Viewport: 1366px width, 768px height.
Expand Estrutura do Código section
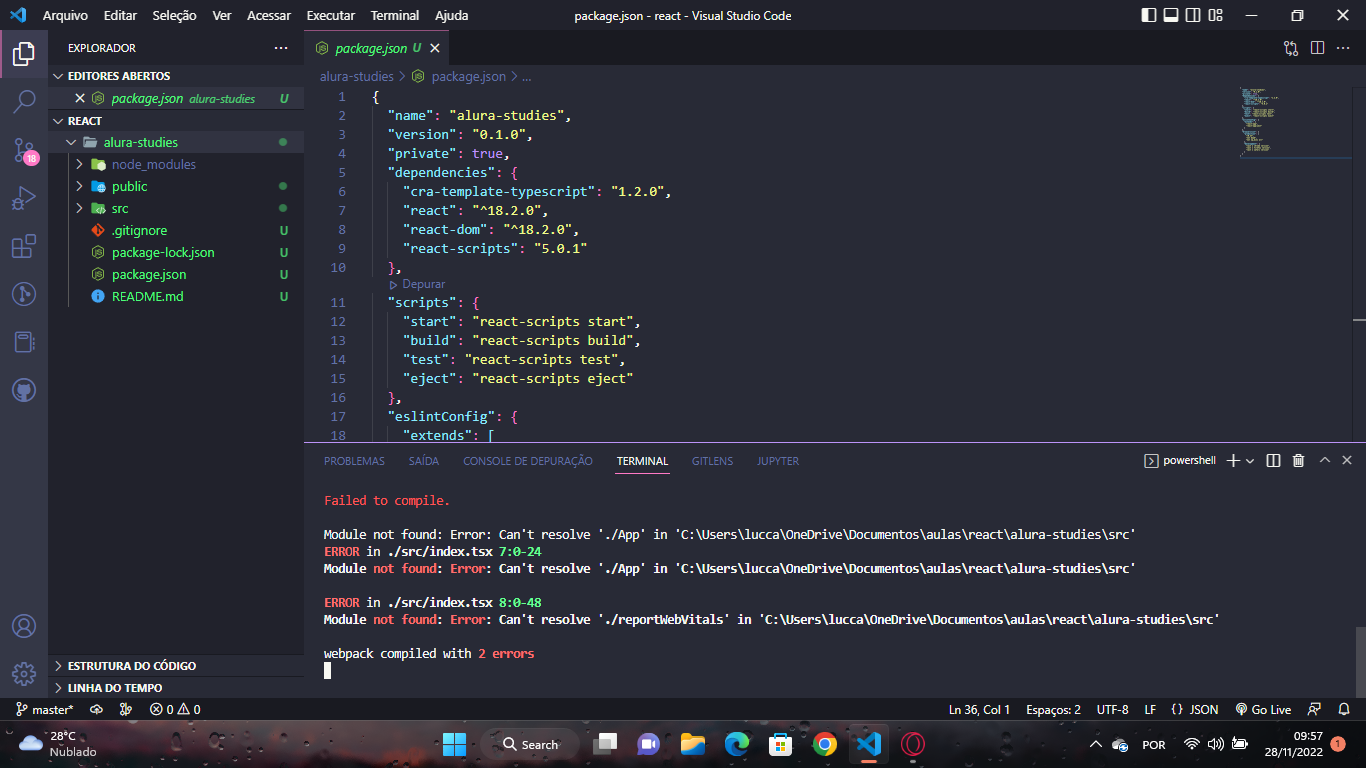[176, 666]
